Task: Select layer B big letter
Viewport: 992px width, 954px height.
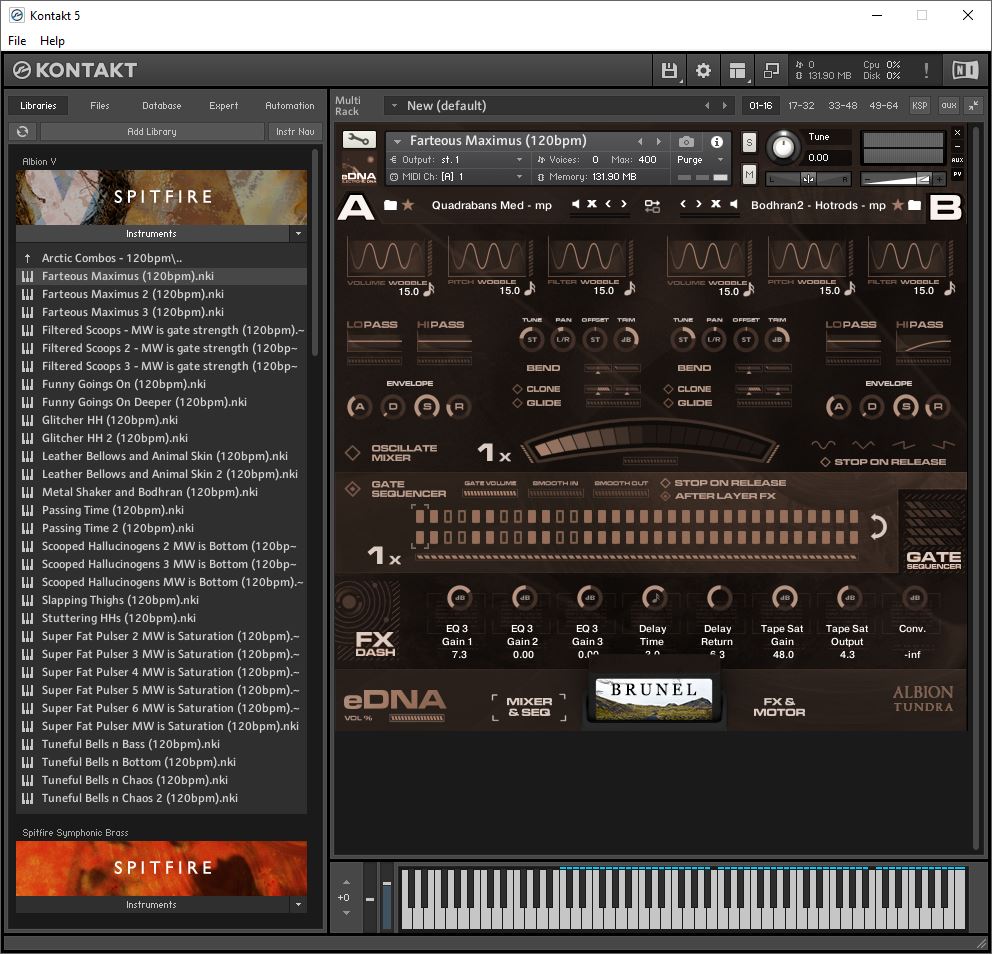Action: click(945, 207)
